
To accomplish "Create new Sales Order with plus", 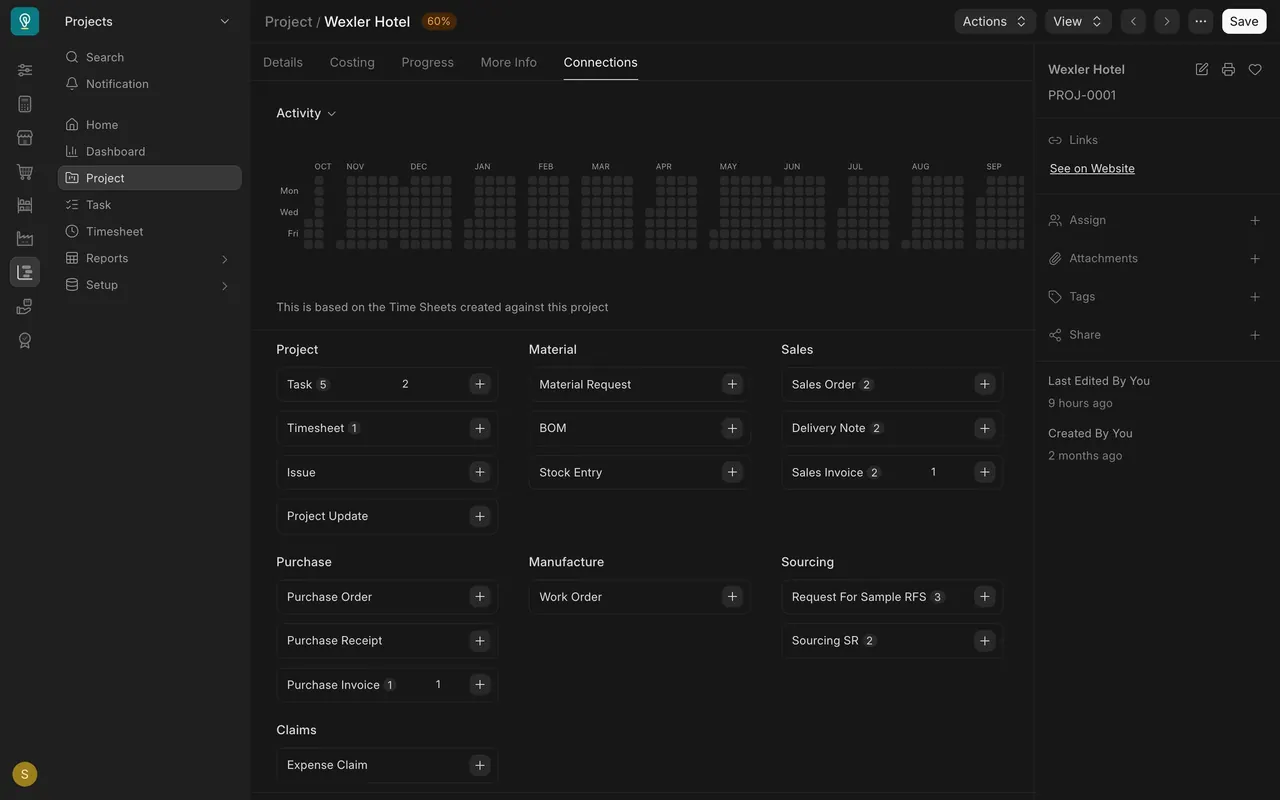I will pos(985,384).
